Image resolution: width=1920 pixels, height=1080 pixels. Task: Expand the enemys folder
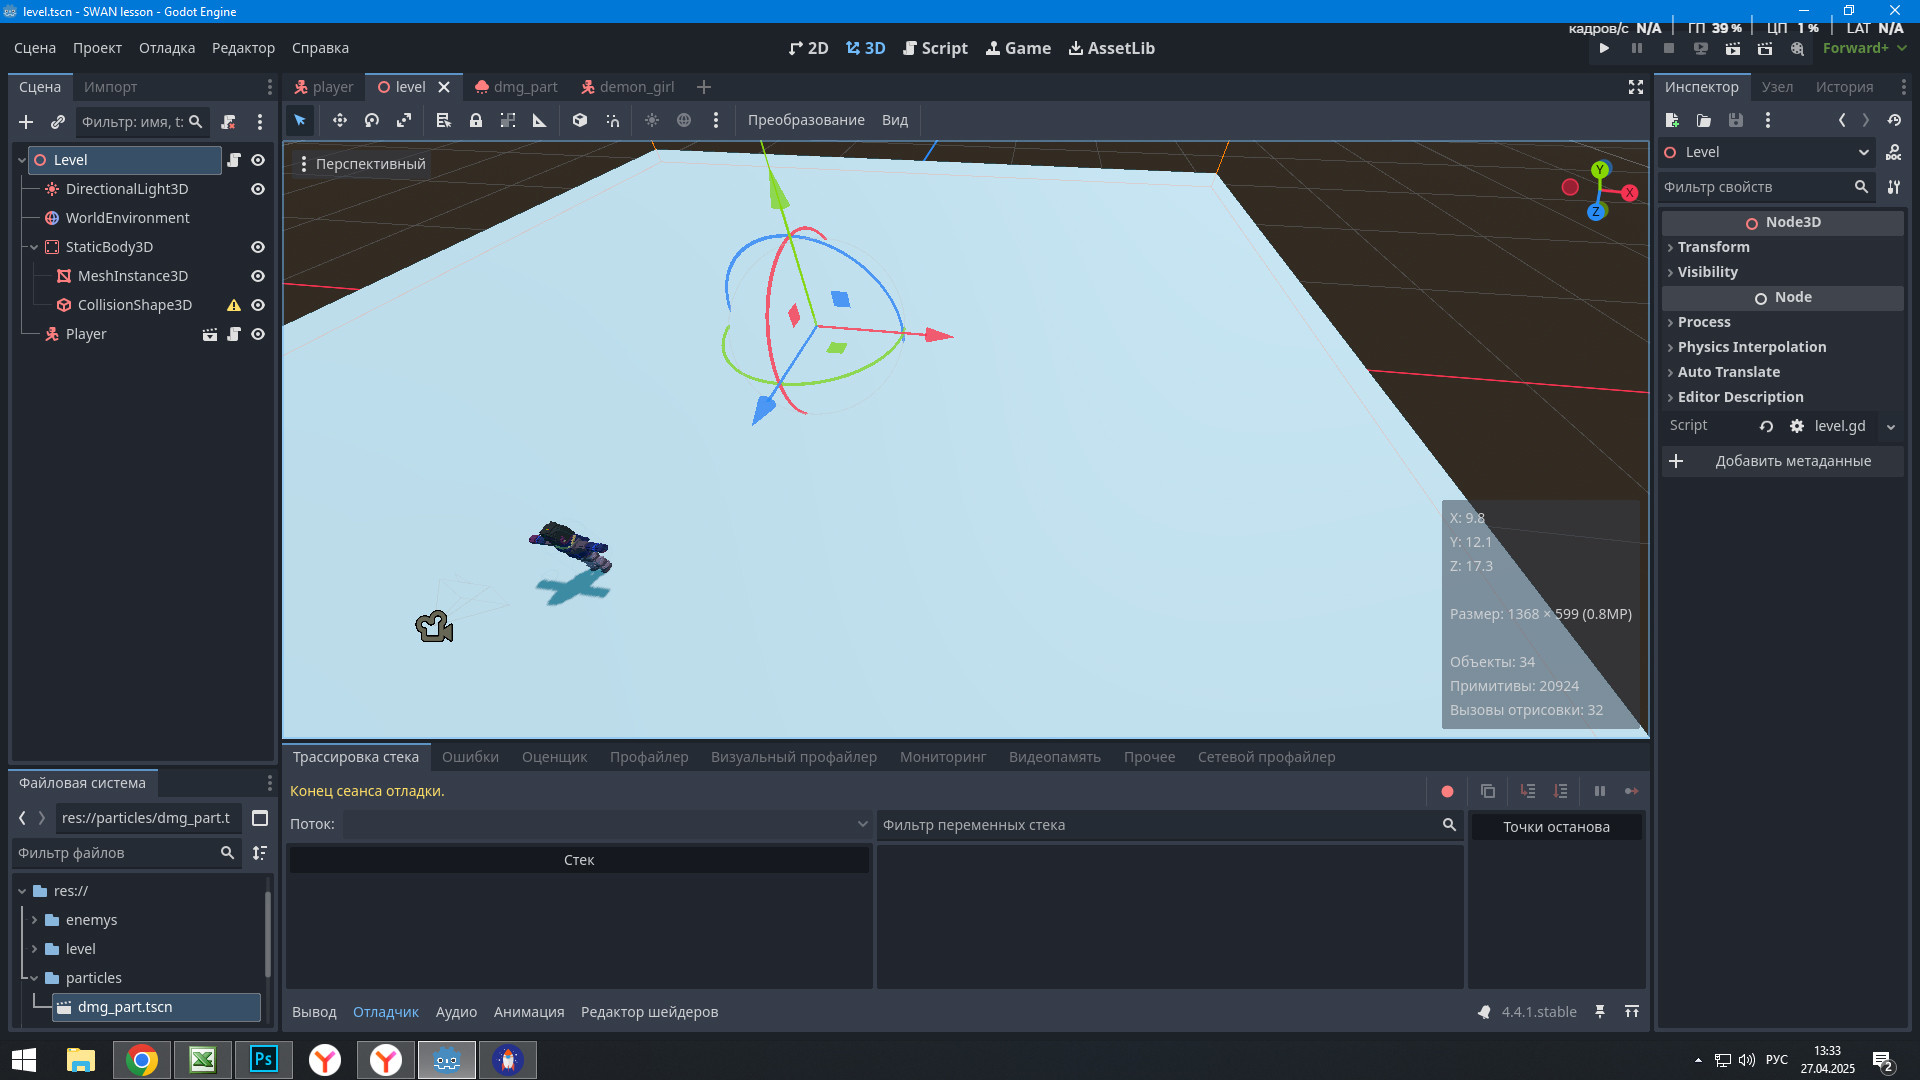[x=34, y=920]
